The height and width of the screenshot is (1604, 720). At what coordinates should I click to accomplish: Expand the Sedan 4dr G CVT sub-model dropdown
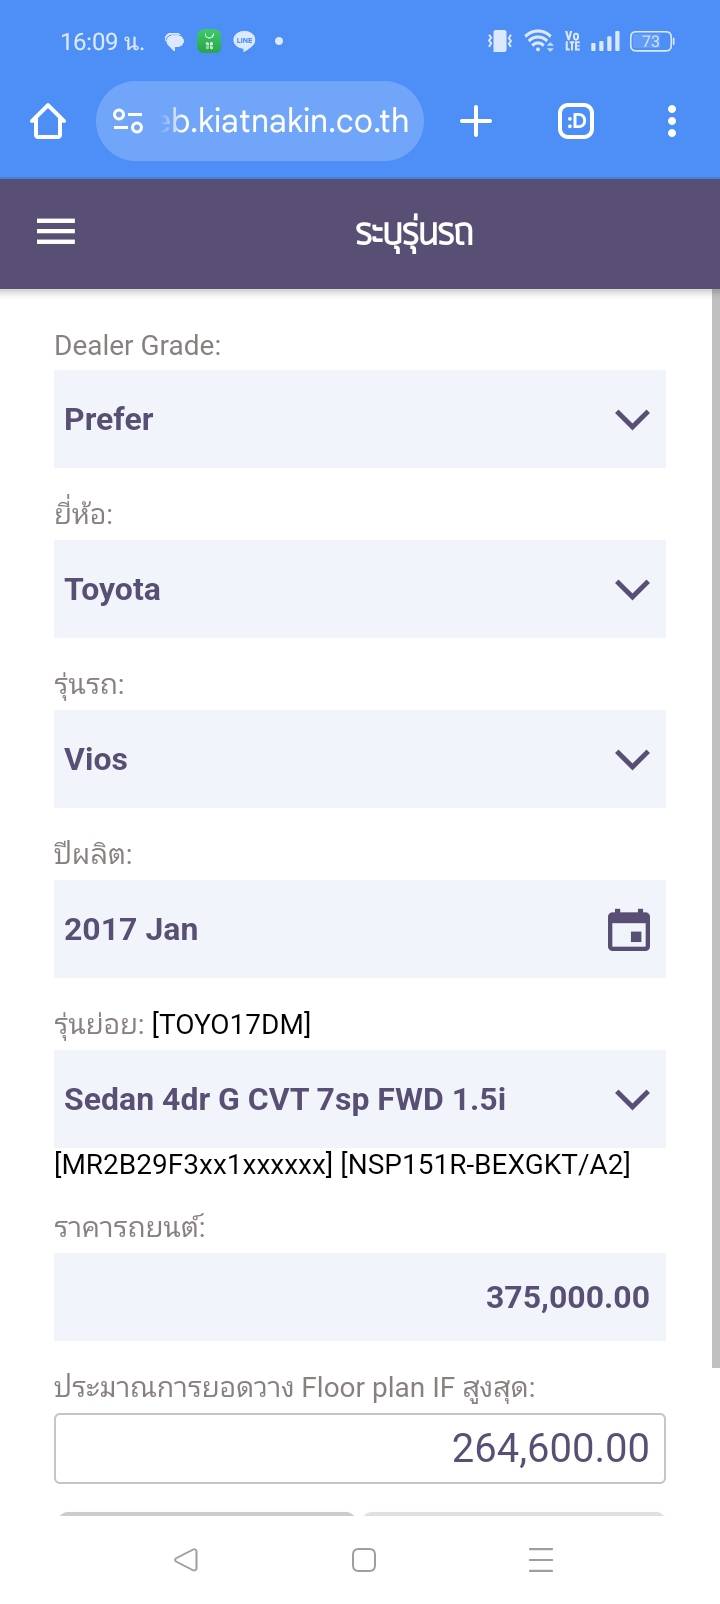(359, 1099)
